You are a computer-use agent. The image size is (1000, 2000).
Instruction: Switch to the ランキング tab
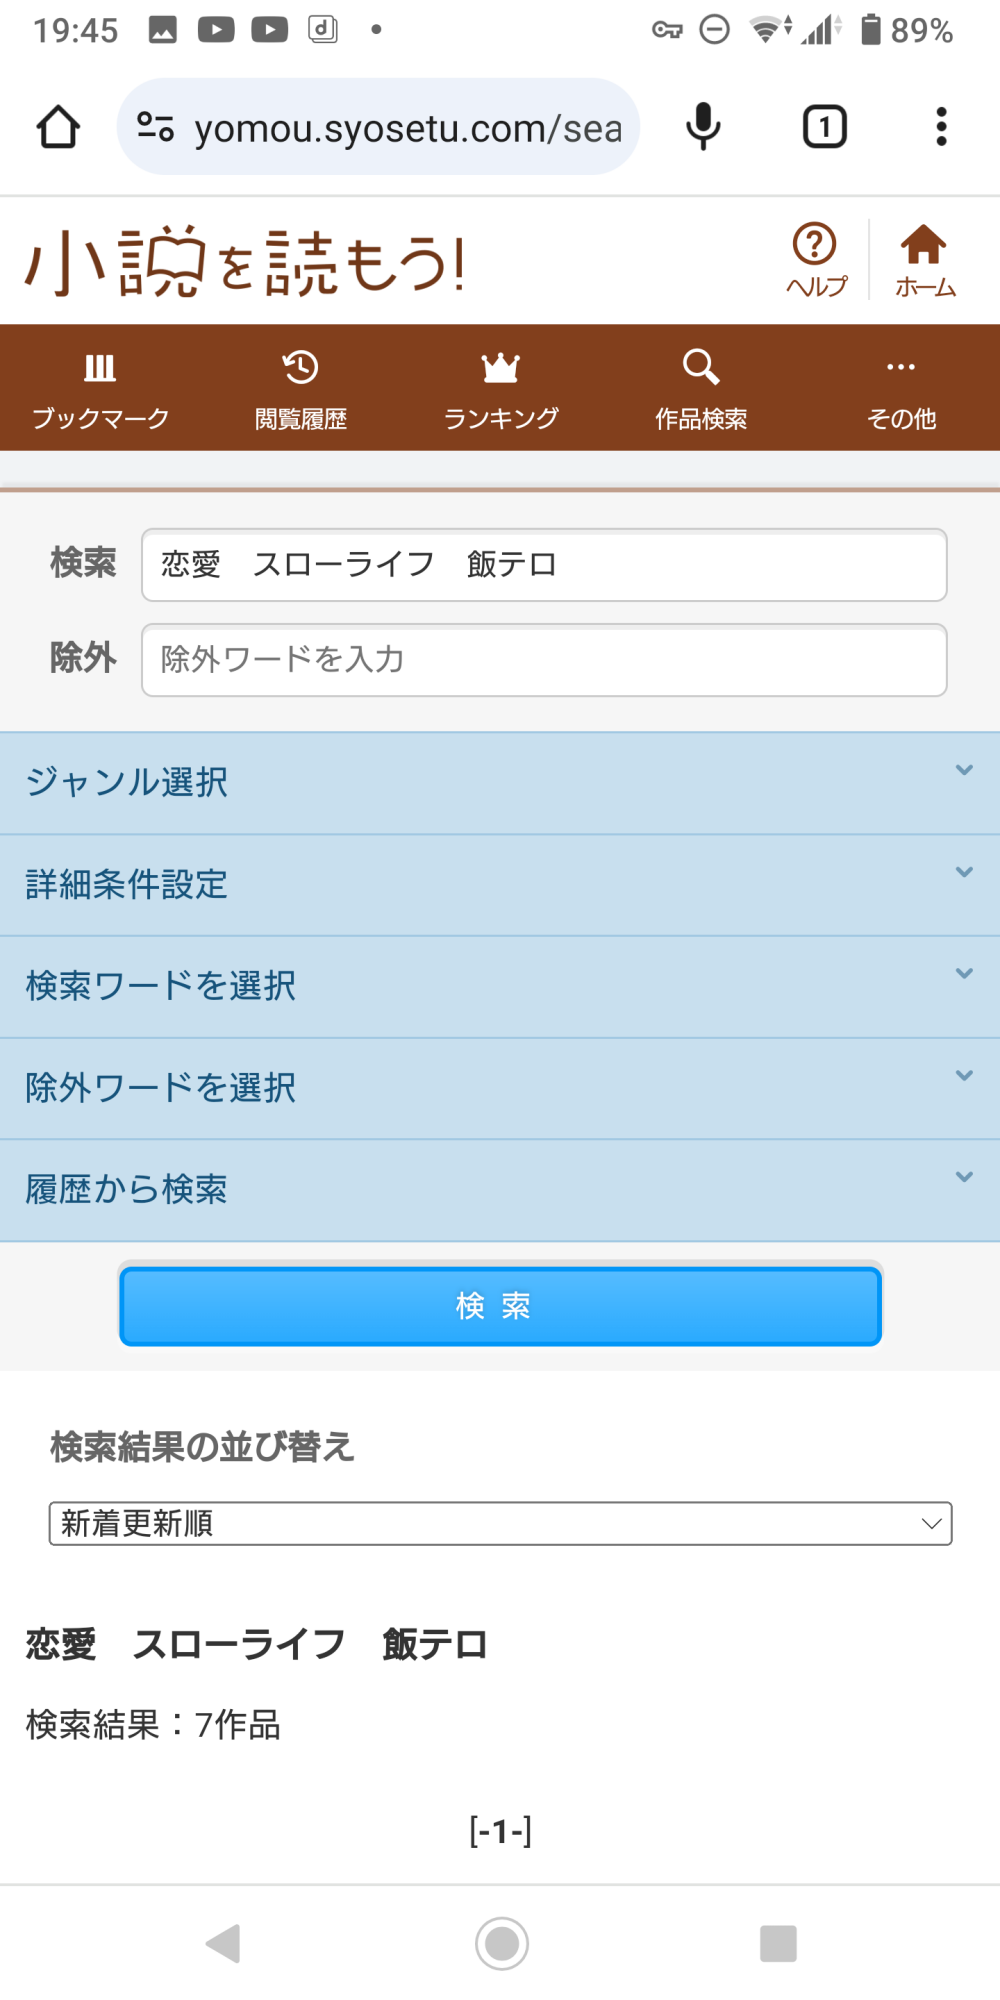[x=500, y=388]
